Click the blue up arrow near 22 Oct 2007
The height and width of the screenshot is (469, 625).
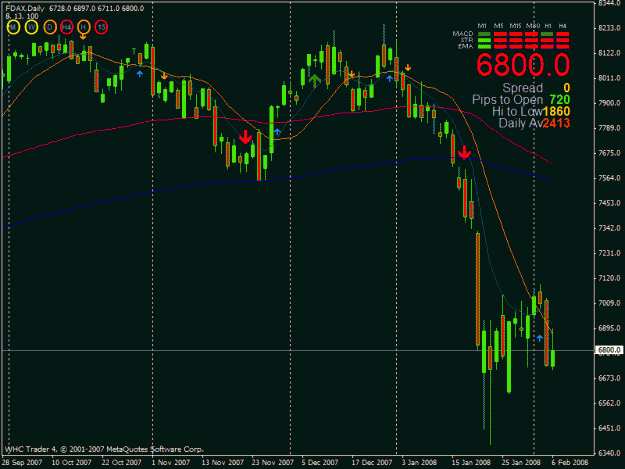click(x=140, y=74)
